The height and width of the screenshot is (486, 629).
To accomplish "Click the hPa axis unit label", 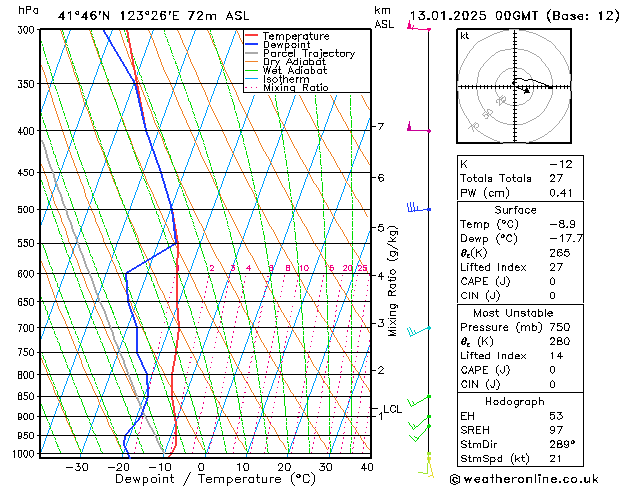I will [x=28, y=10].
